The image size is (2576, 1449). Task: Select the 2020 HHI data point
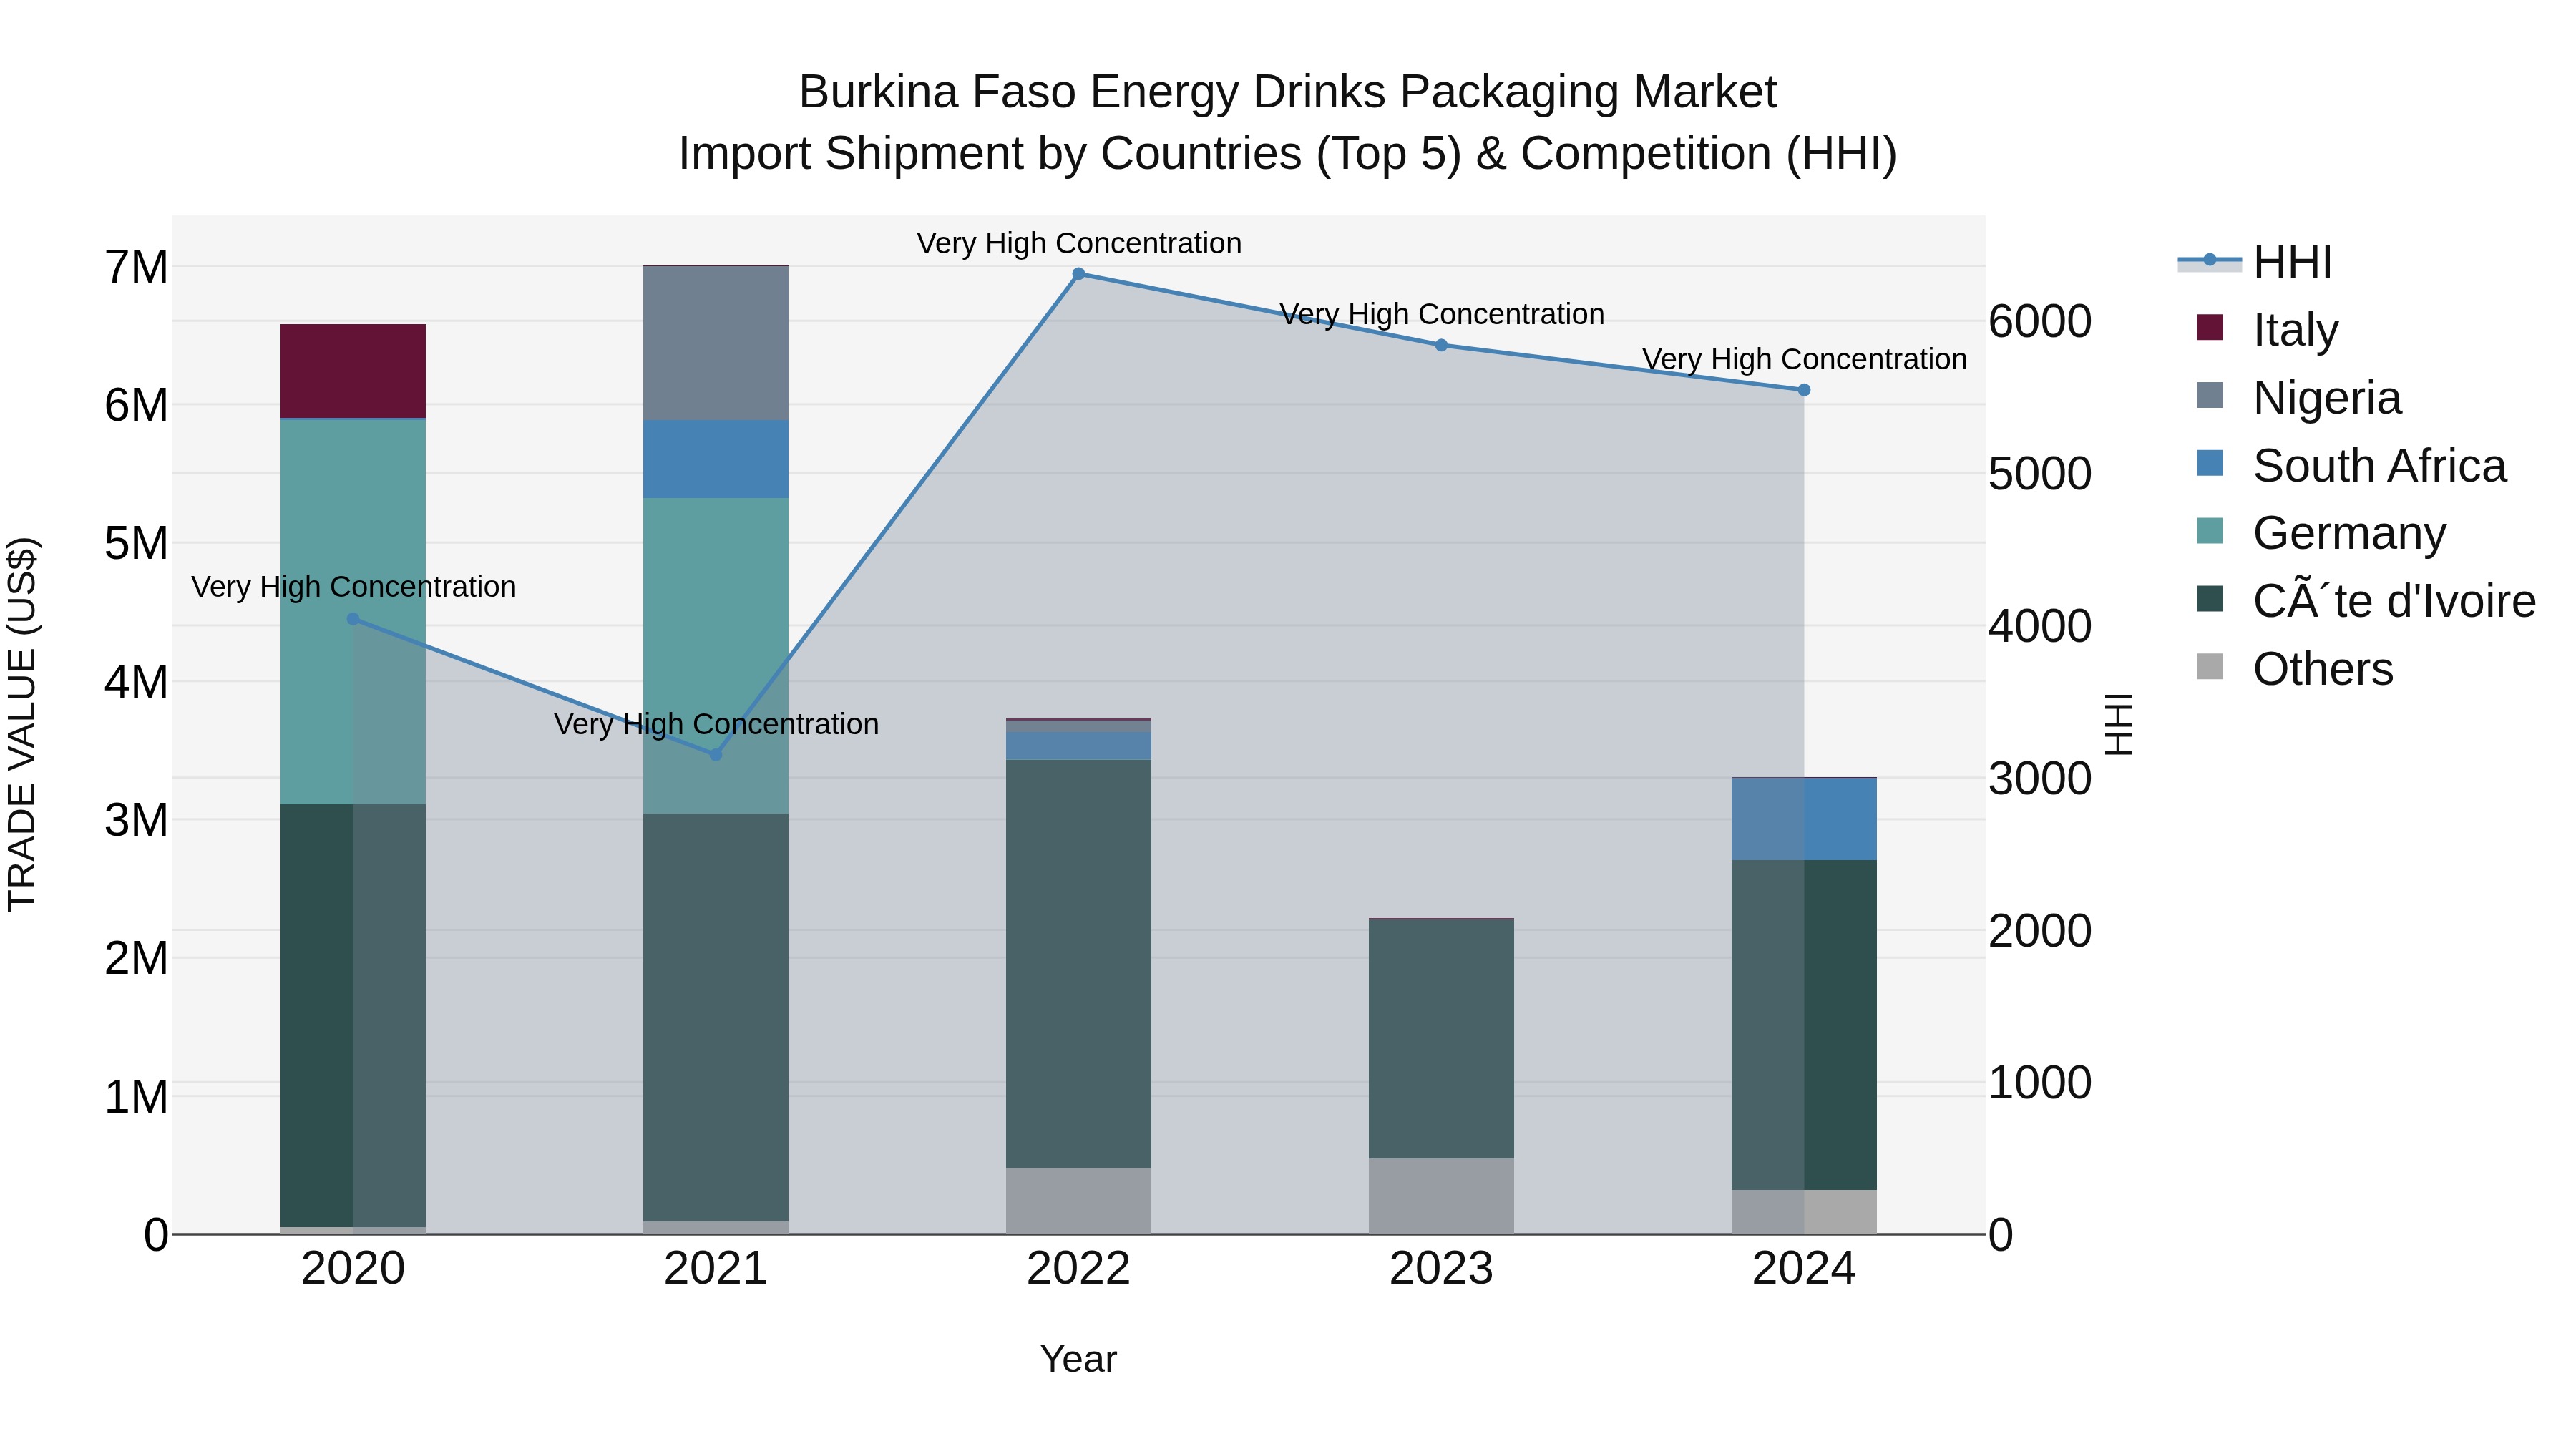[x=353, y=619]
